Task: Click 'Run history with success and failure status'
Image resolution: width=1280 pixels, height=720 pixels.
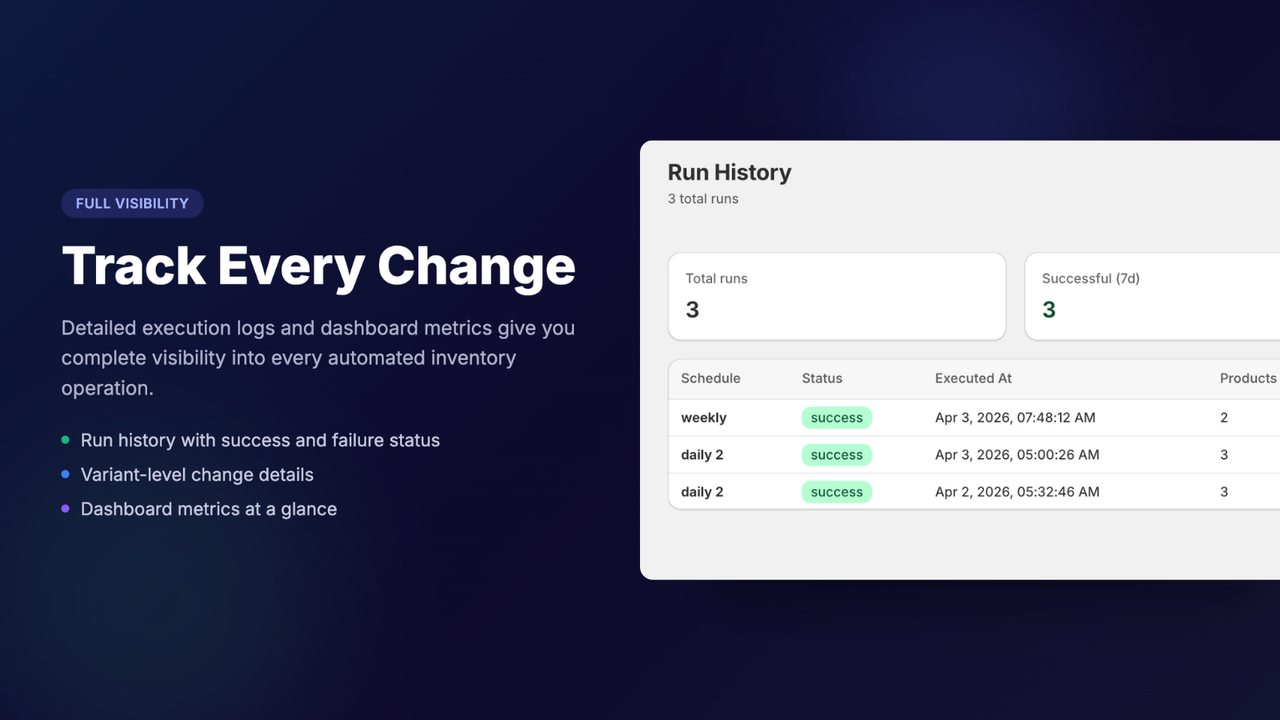Action: coord(260,440)
